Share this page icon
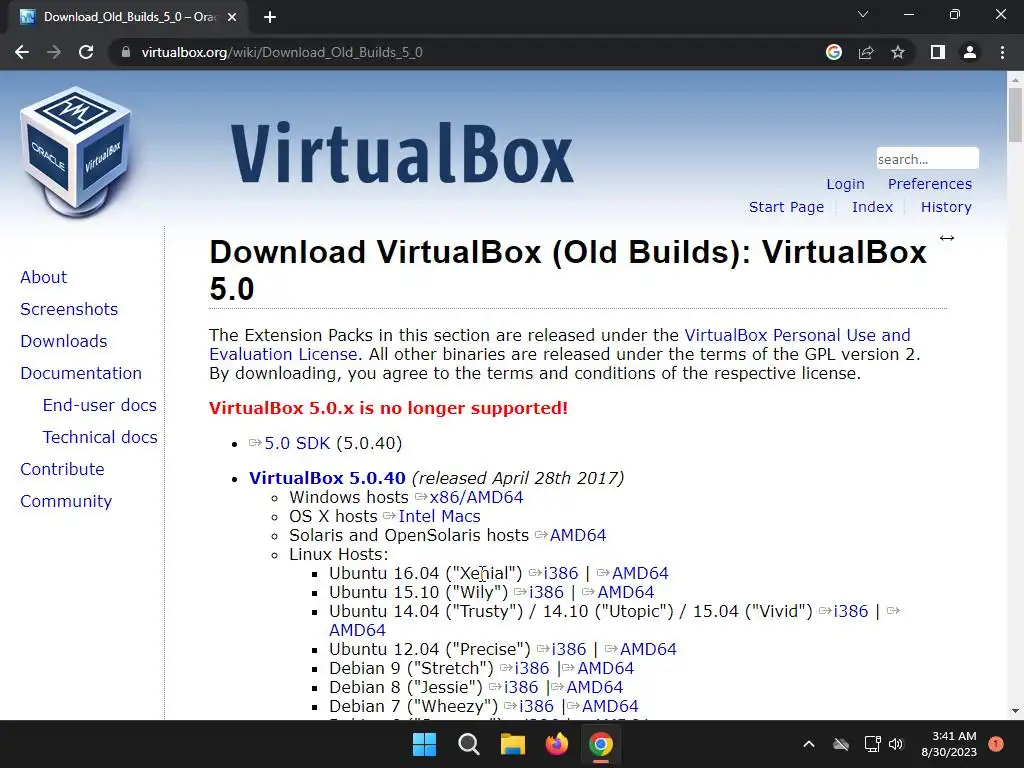Viewport: 1024px width, 768px height. point(866,52)
